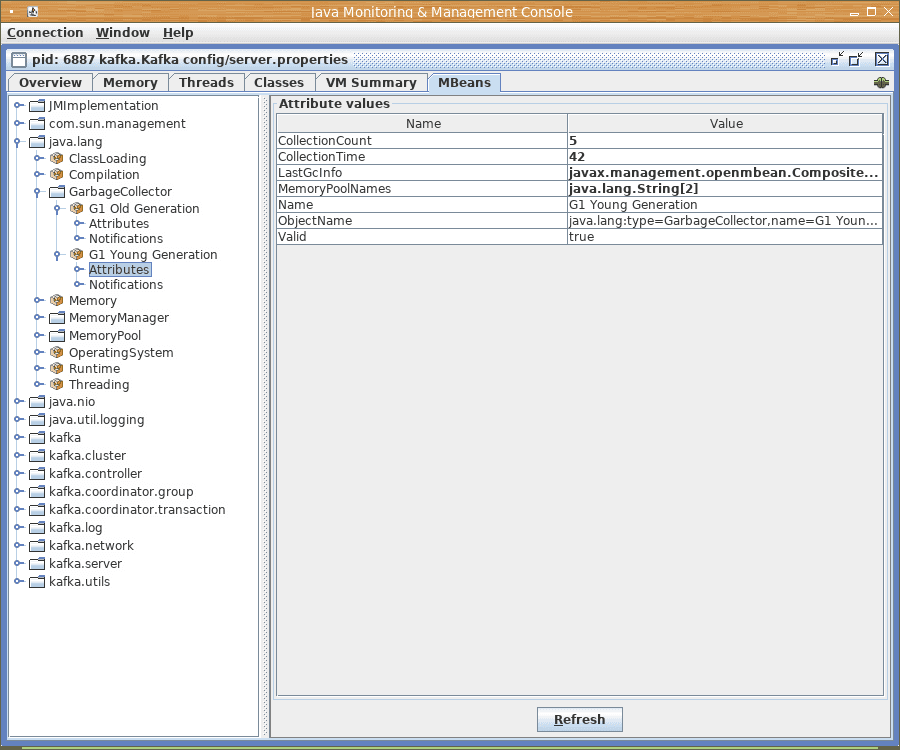Screen dimensions: 900x750
Task: Click the Value column header
Action: click(726, 123)
